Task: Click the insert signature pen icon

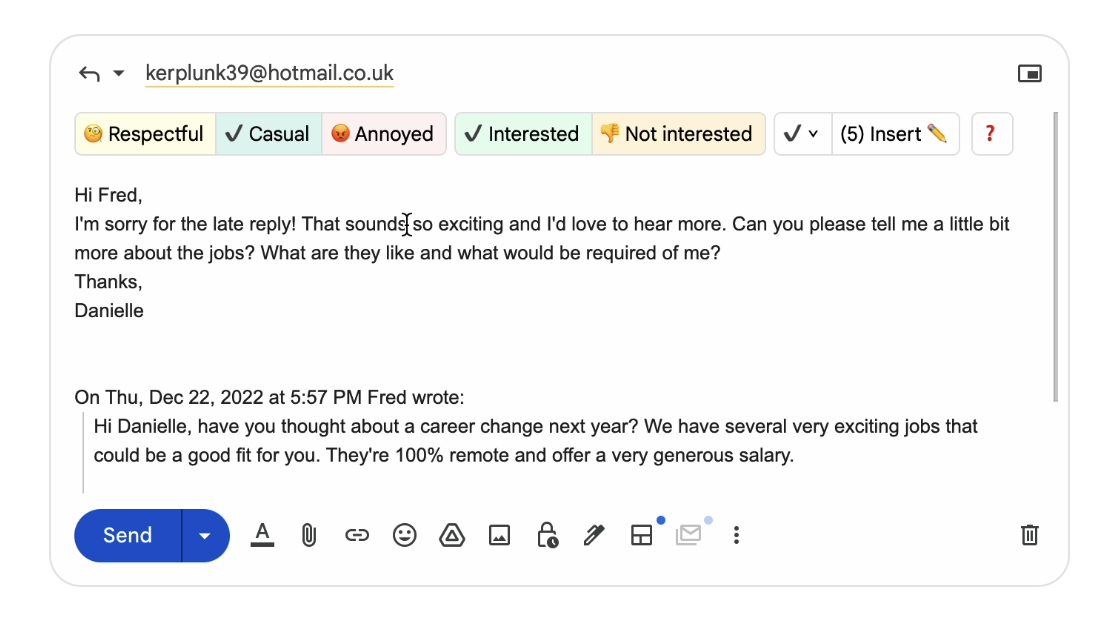Action: (x=594, y=536)
